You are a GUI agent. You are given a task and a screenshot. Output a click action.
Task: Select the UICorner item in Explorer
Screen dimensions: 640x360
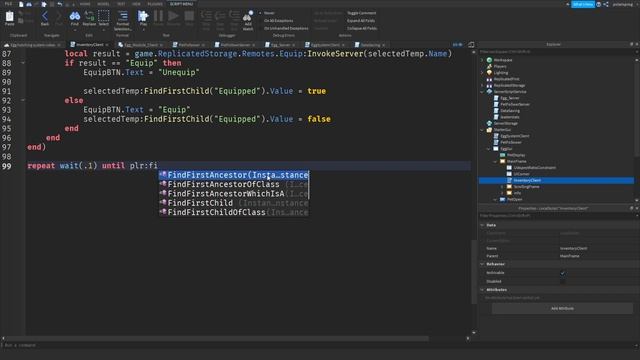point(521,174)
